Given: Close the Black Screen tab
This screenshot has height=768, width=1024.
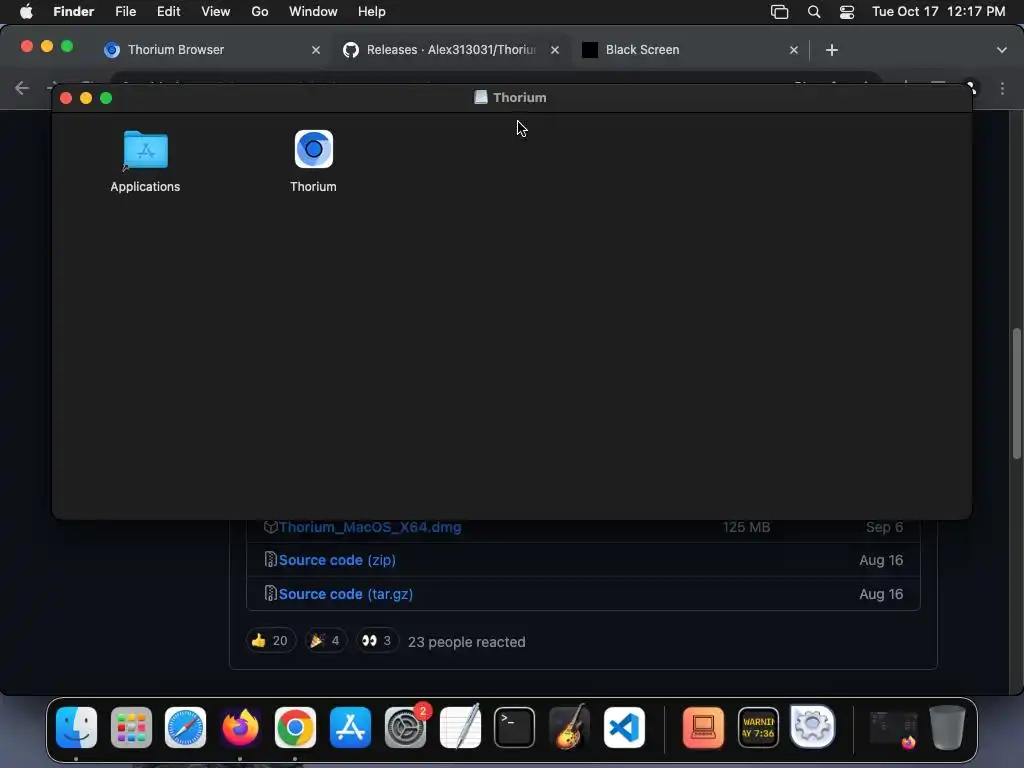Looking at the screenshot, I should click(794, 50).
